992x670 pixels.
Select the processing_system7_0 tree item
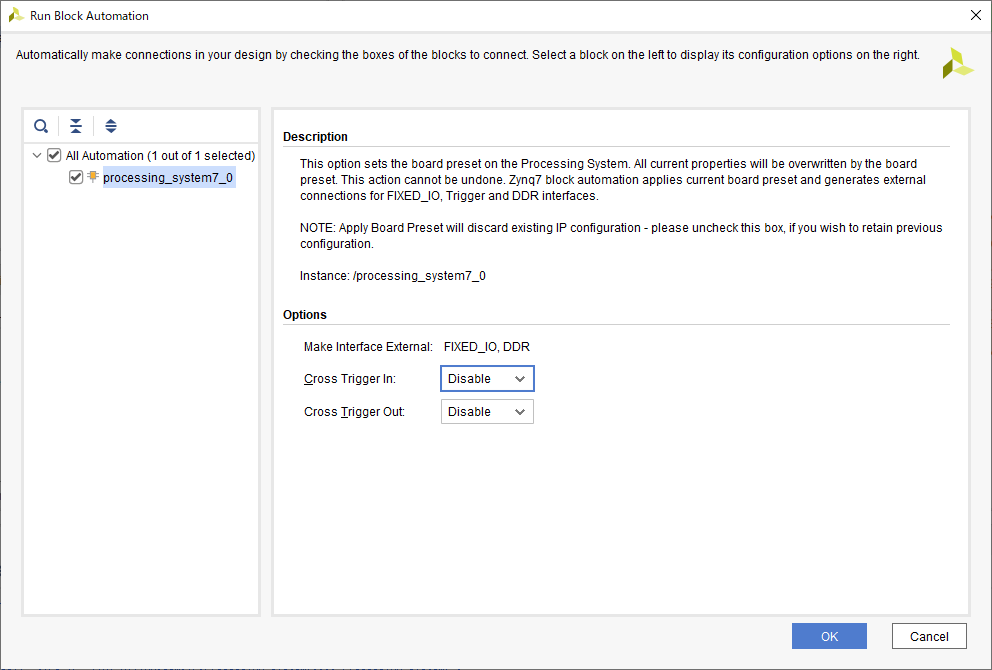168,177
